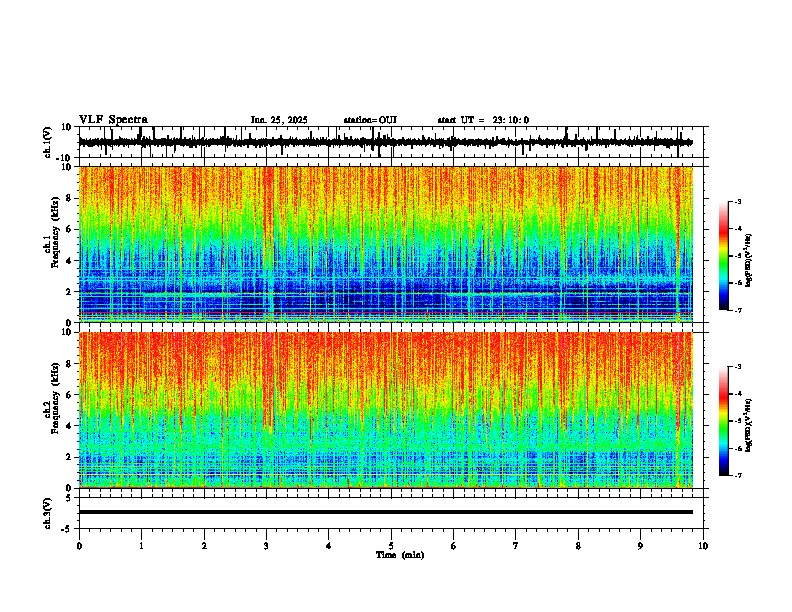Click the "8" kHz tick of ch.1 spectrogram

coord(70,198)
